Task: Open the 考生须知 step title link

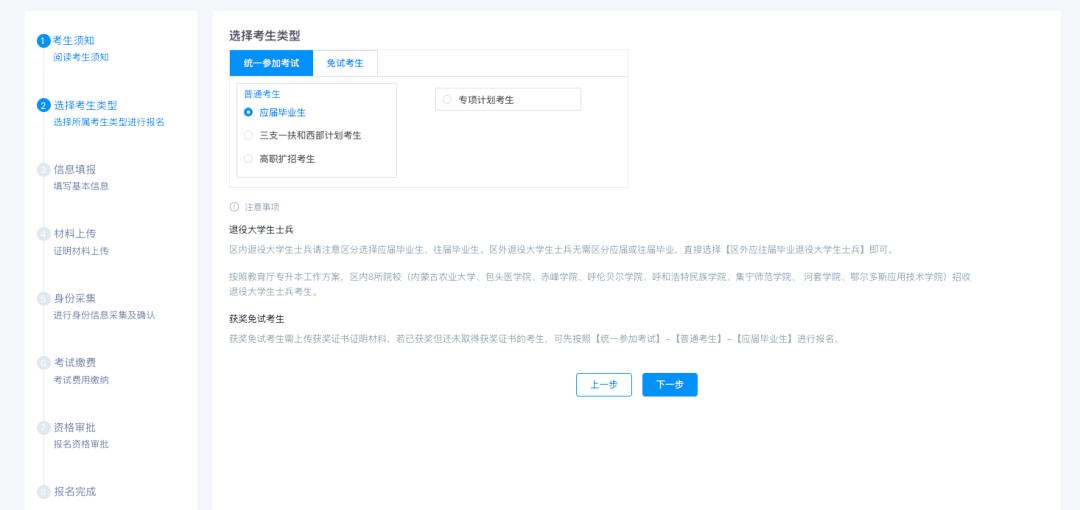Action: point(74,40)
